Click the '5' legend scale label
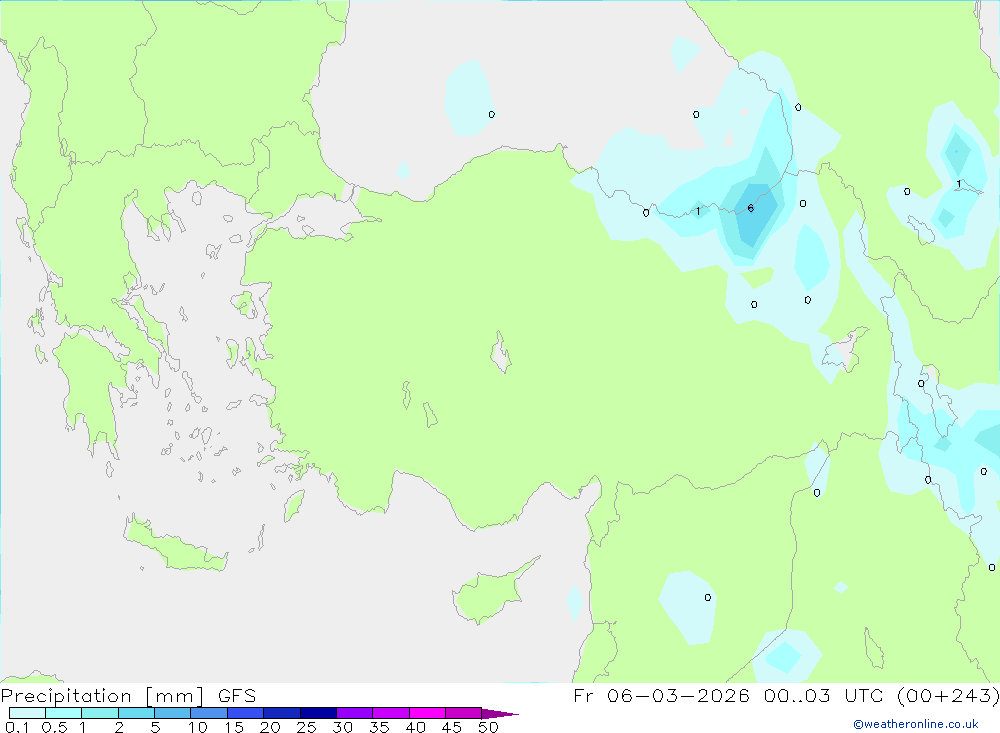Viewport: 1000px width, 733px height. pyautogui.click(x=155, y=727)
